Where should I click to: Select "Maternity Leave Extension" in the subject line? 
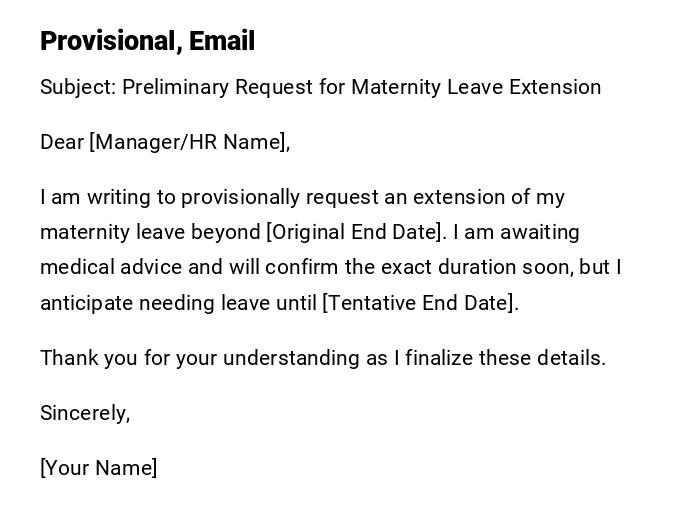pyautogui.click(x=476, y=87)
